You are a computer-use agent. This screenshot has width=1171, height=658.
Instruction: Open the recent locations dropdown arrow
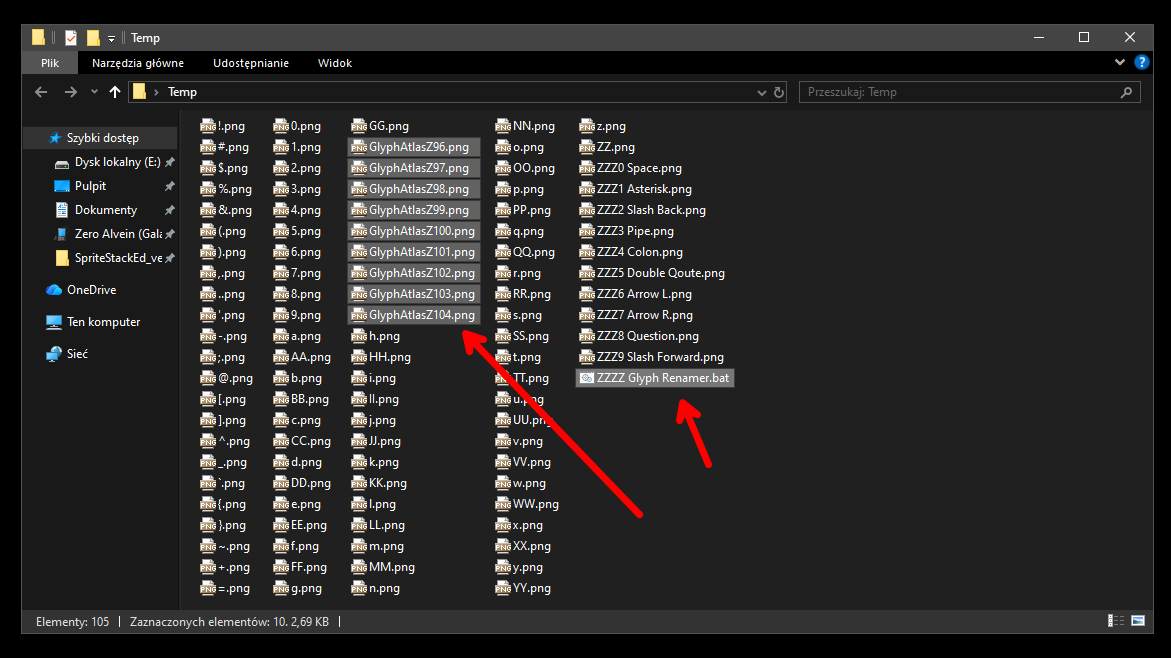(94, 92)
